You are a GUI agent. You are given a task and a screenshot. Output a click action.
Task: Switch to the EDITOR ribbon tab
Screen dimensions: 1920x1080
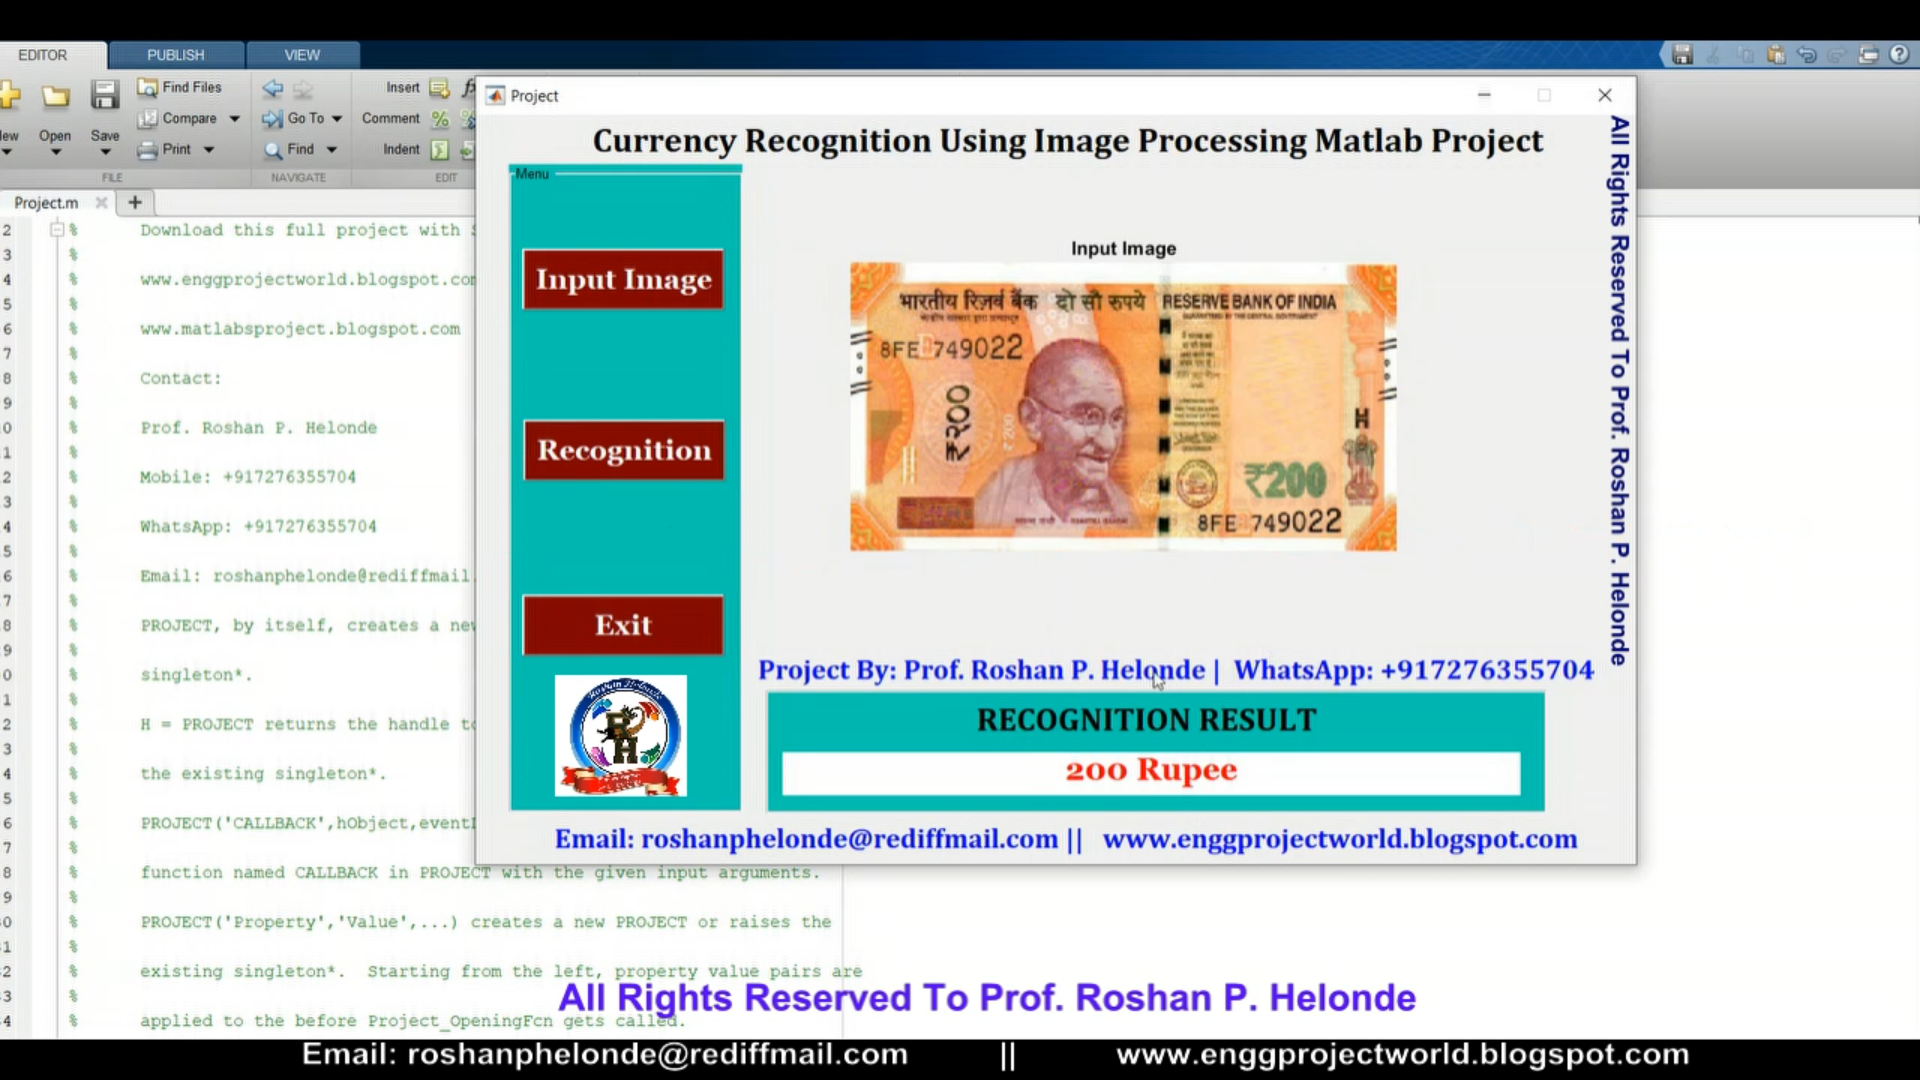click(43, 55)
